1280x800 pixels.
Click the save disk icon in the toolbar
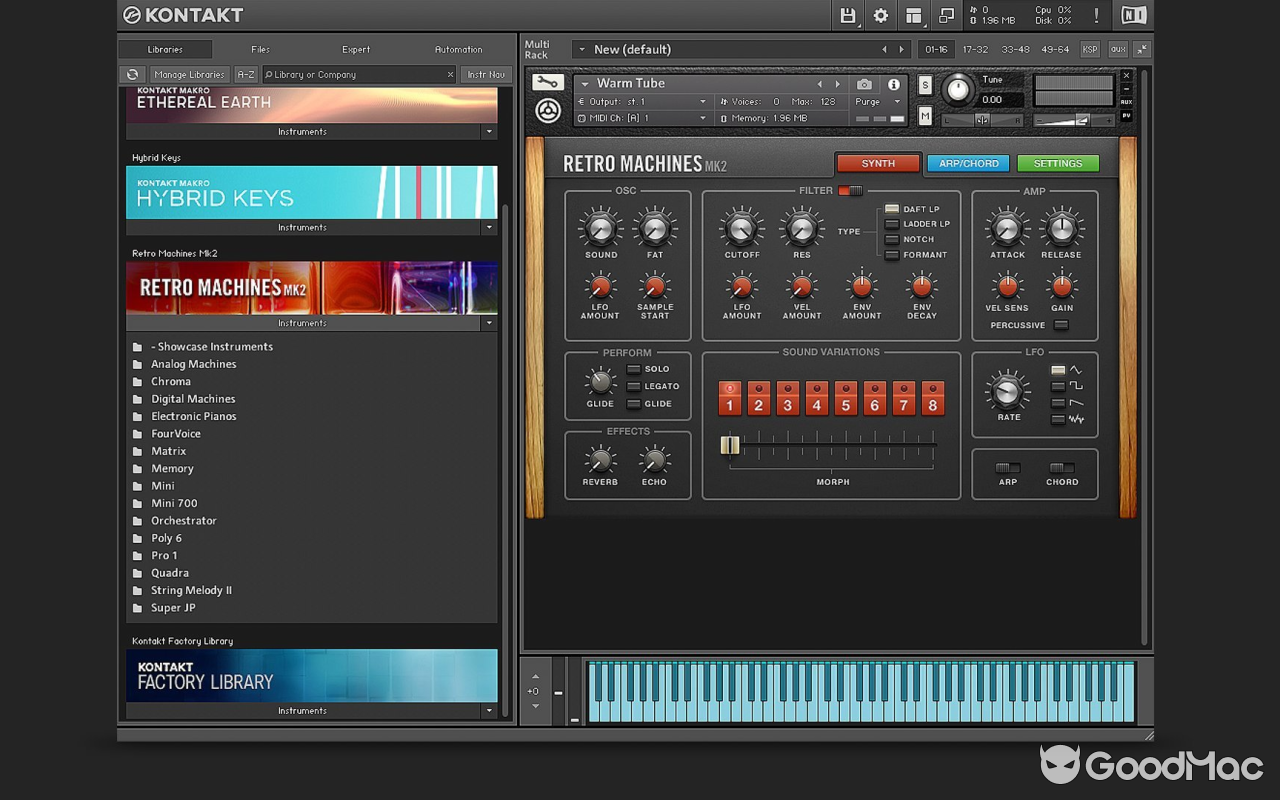(847, 15)
